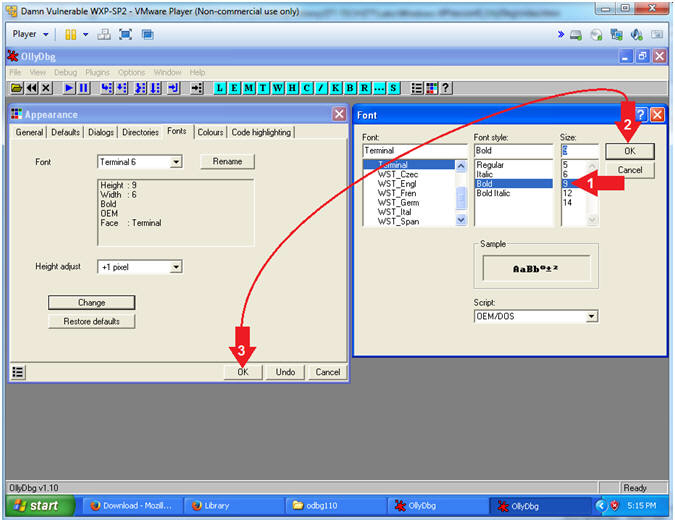675x522 pixels.
Task: Show Source with S button
Action: click(x=393, y=88)
